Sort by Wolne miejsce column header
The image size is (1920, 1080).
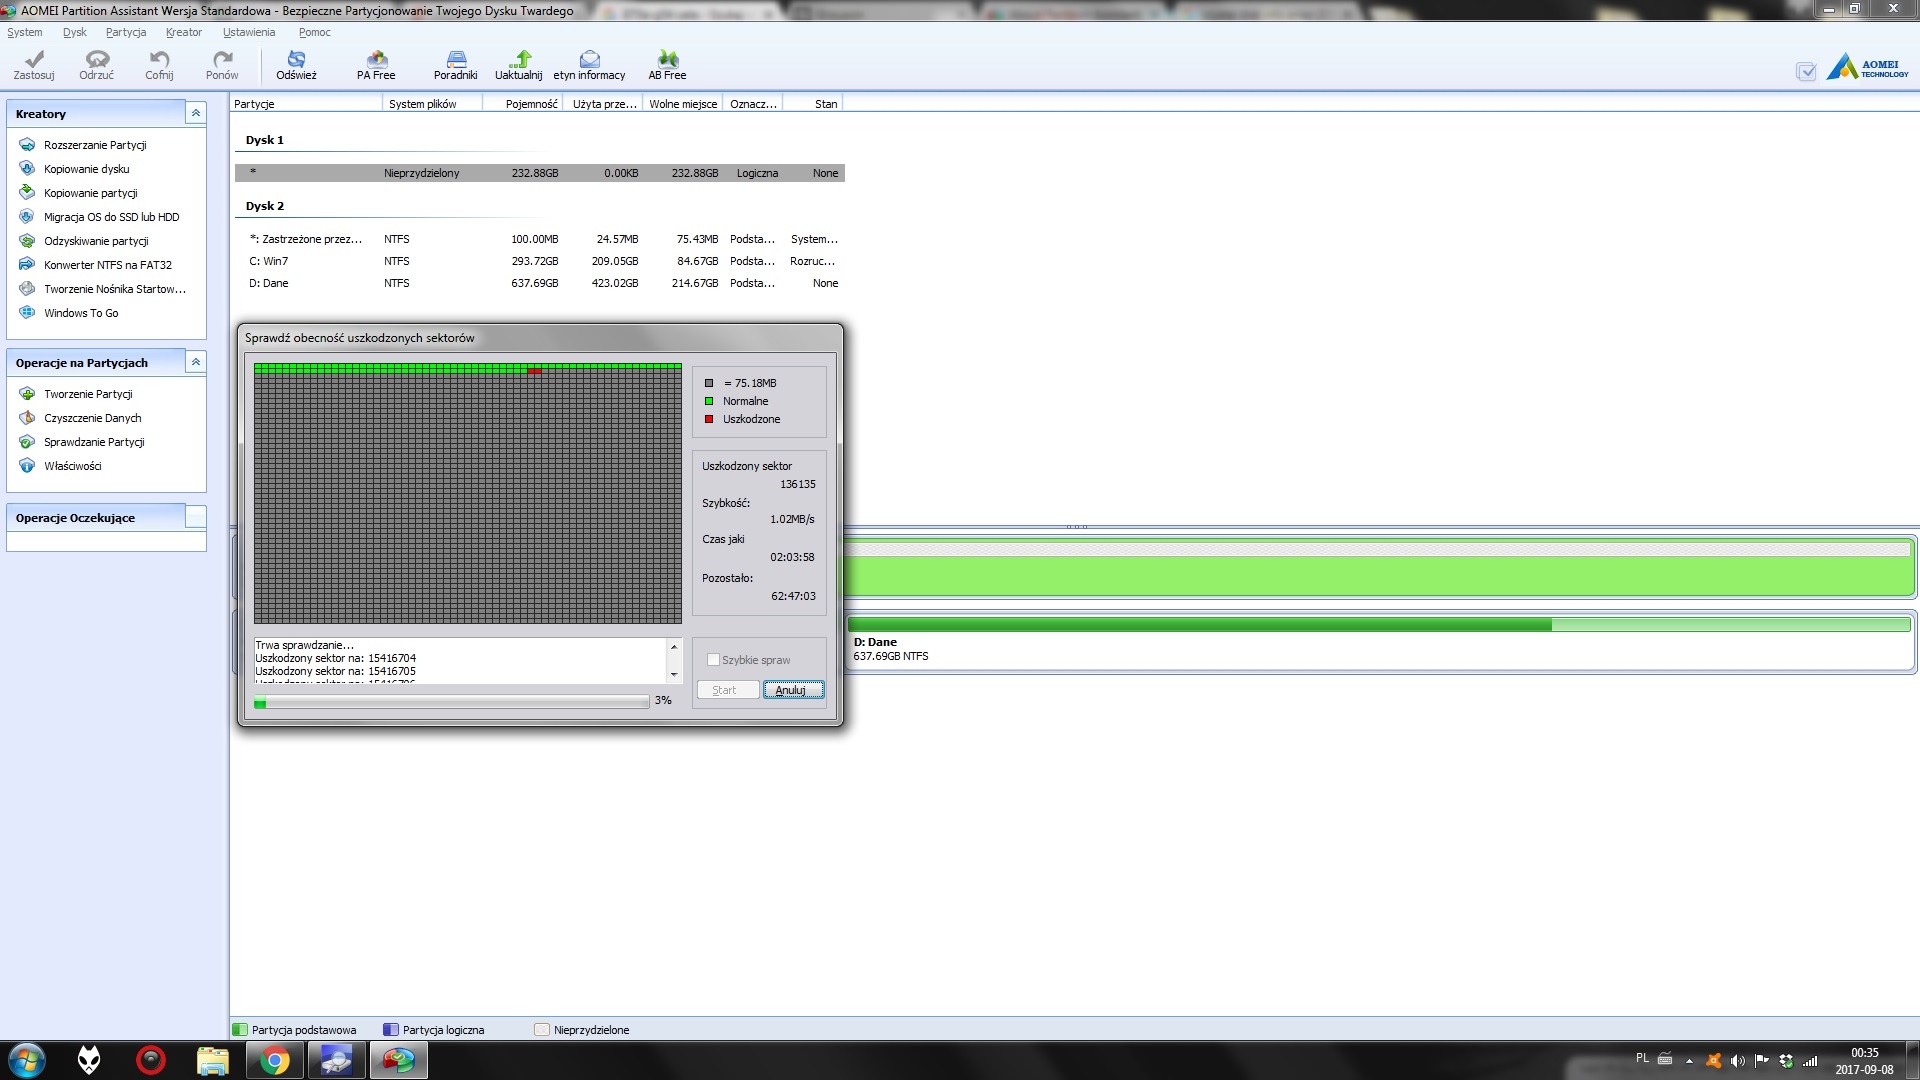[683, 104]
